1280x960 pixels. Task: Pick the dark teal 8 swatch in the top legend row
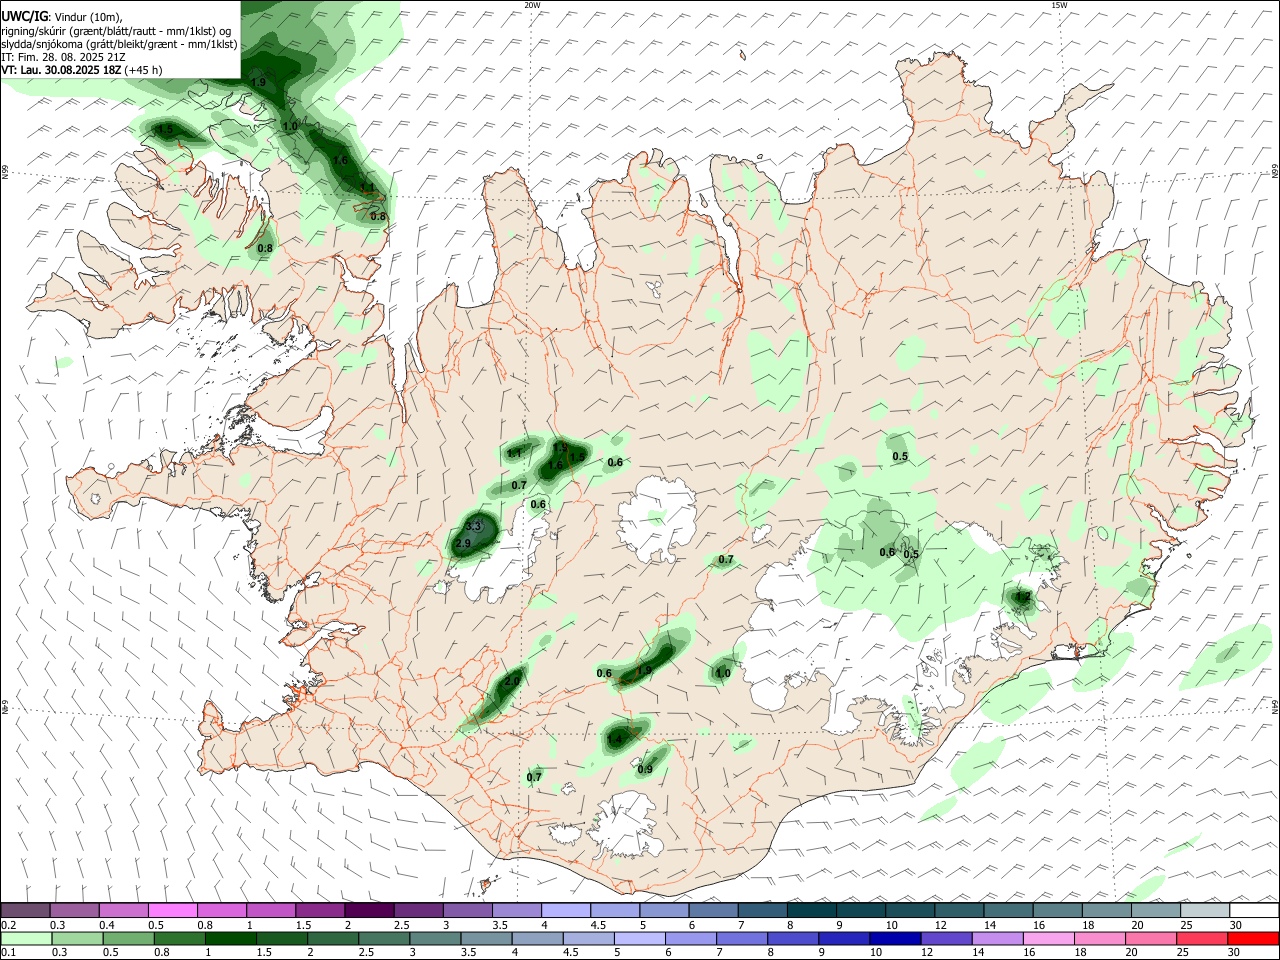[812, 911]
